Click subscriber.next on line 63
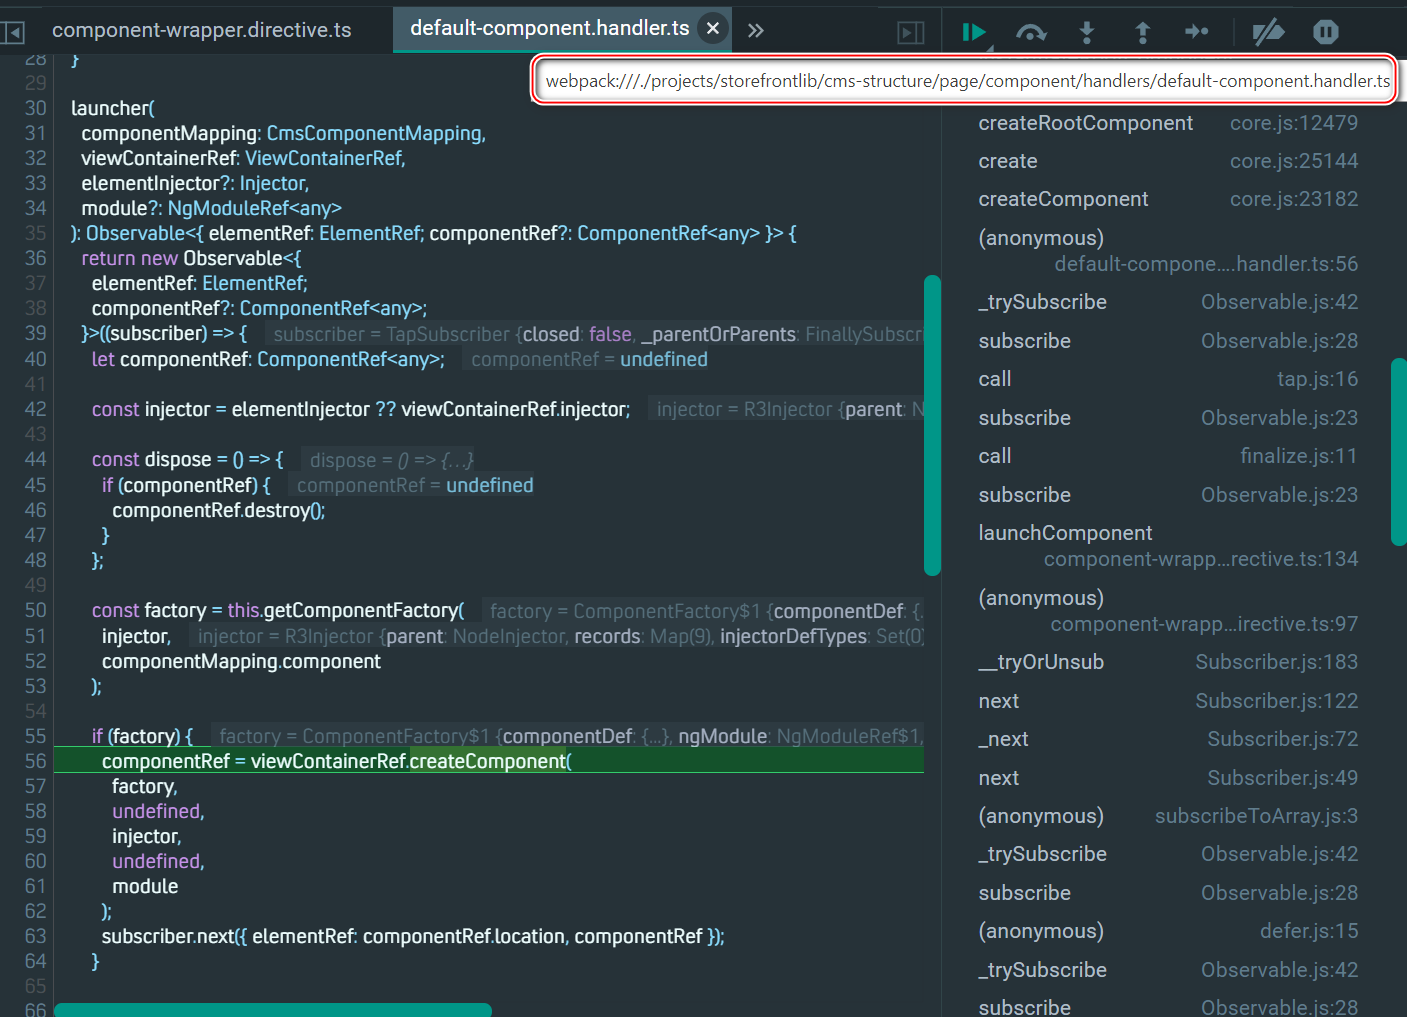Viewport: 1407px width, 1017px height. [x=168, y=936]
